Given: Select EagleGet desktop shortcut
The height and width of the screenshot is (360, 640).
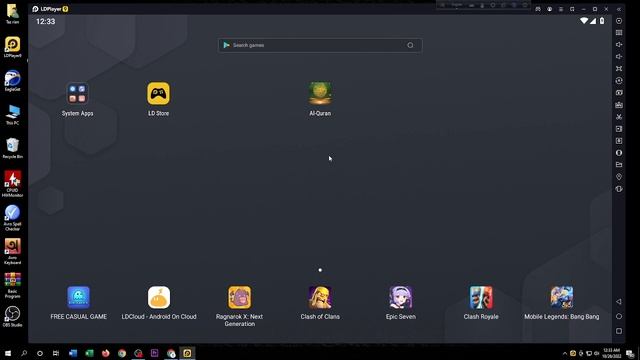Looking at the screenshot, I should pos(13,81).
